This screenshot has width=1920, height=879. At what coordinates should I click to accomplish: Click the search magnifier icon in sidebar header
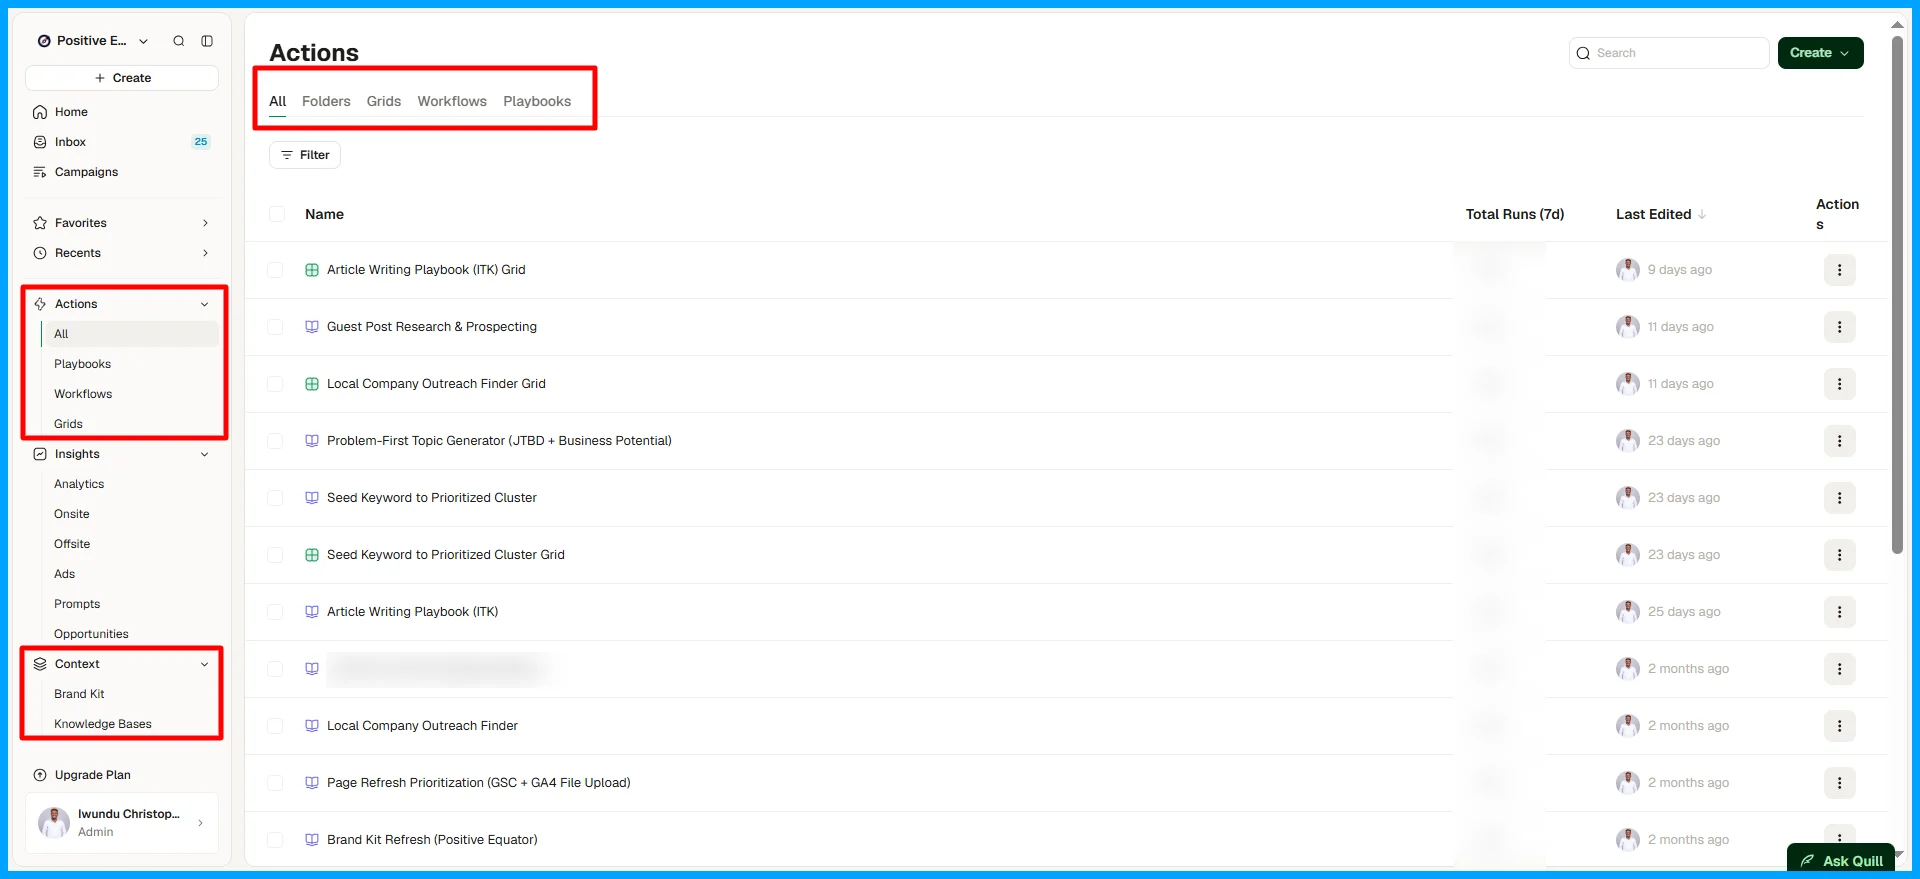pos(178,41)
